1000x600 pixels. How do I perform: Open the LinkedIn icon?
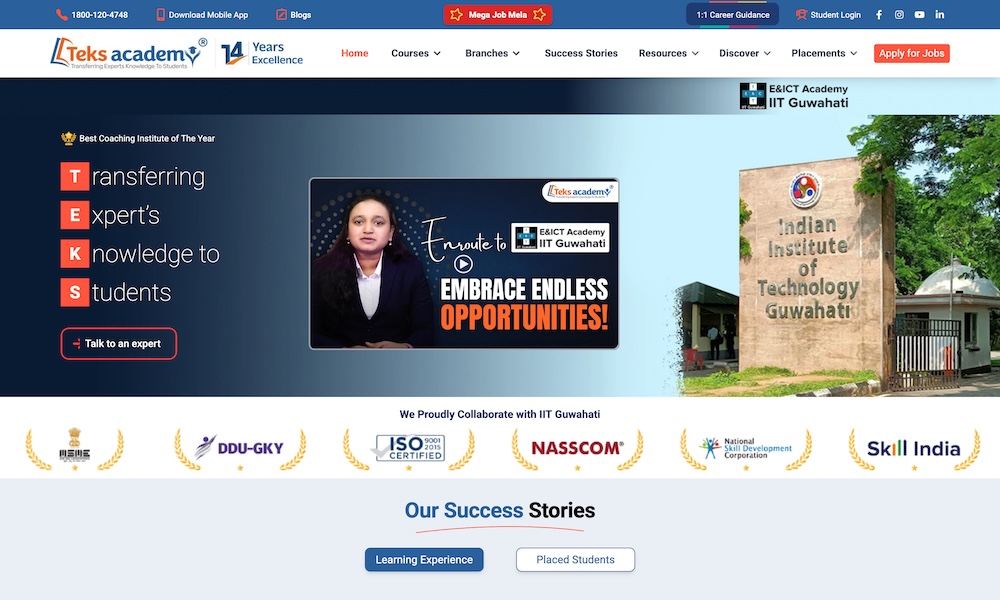[939, 14]
